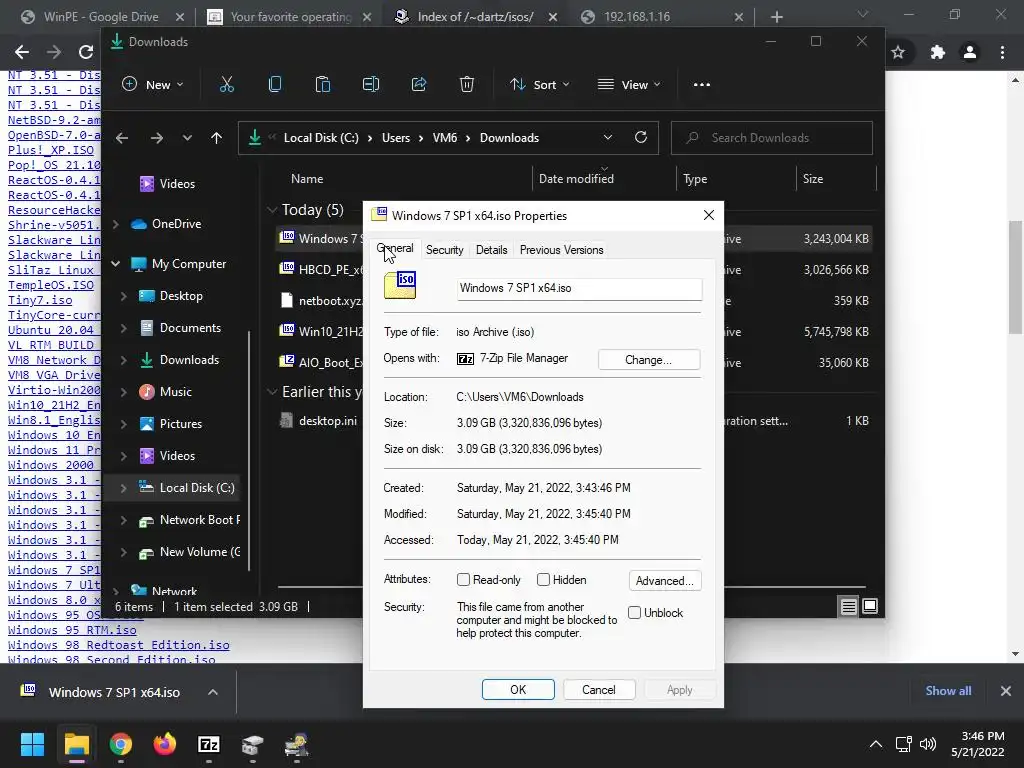The height and width of the screenshot is (768, 1024).
Task: Open new browser tab
Action: point(776,17)
